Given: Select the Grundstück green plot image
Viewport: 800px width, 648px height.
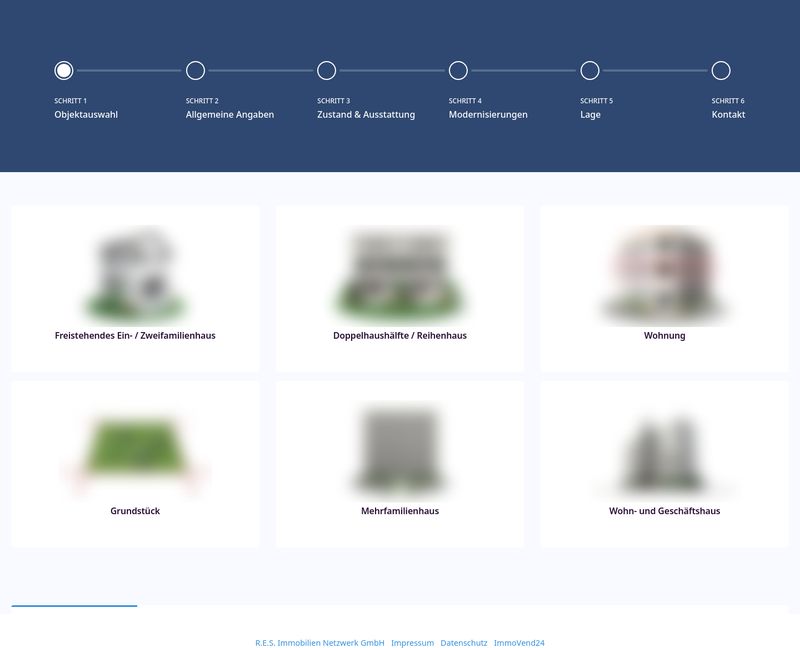Looking at the screenshot, I should point(135,451).
